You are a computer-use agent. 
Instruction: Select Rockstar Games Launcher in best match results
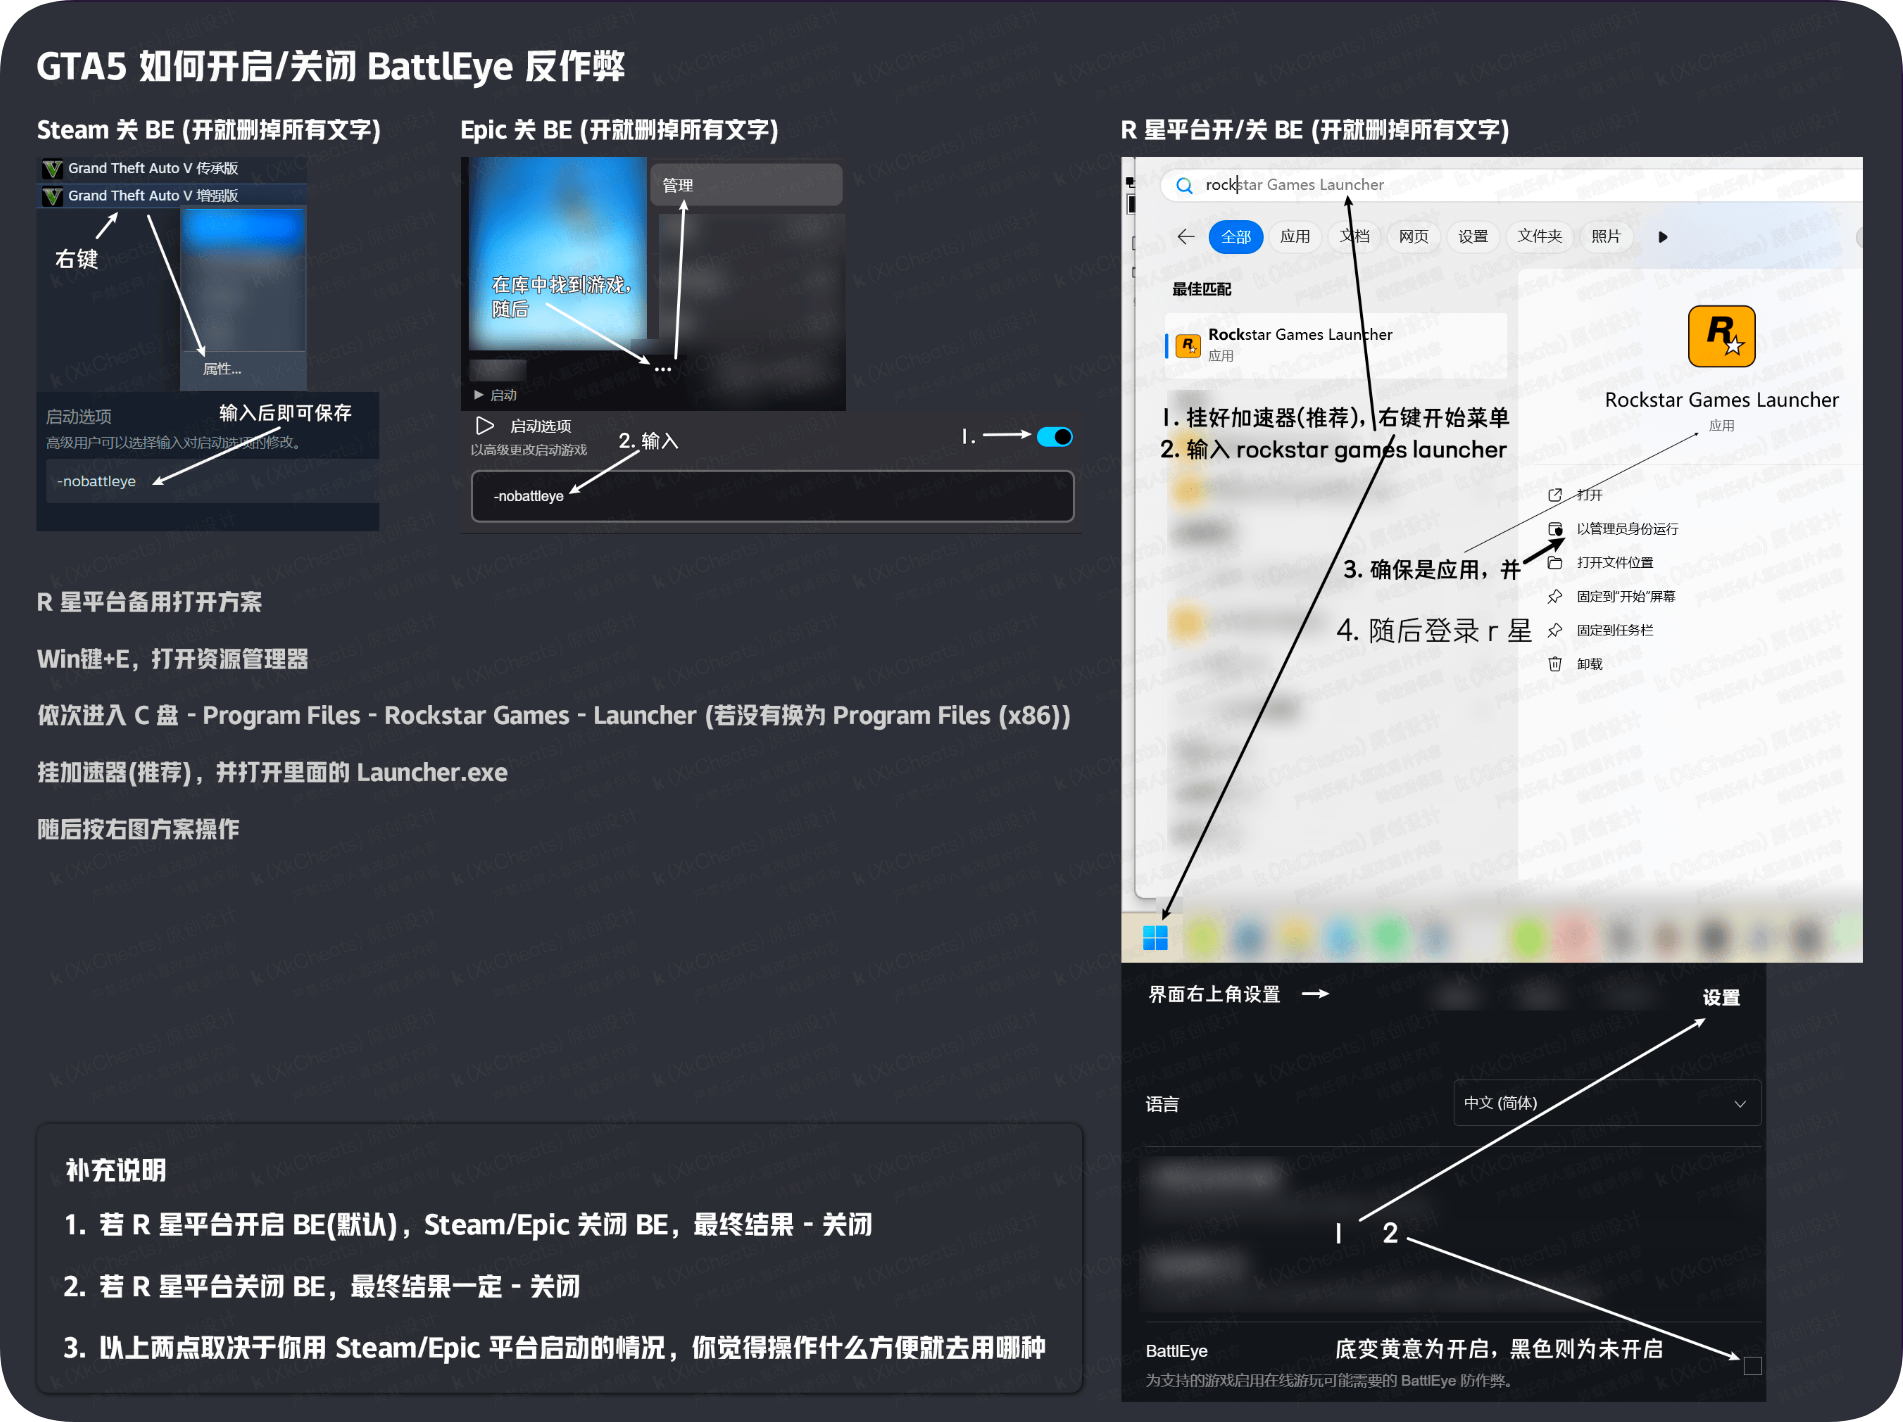coord(1299,344)
